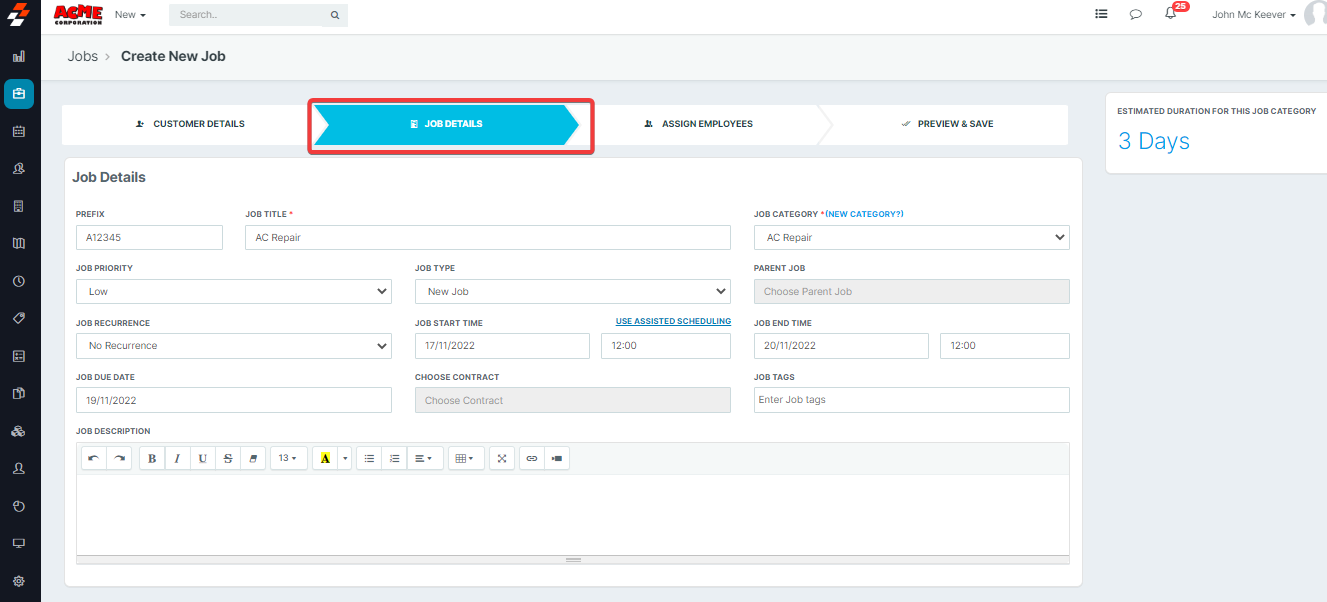Click the New Category link

coord(865,214)
